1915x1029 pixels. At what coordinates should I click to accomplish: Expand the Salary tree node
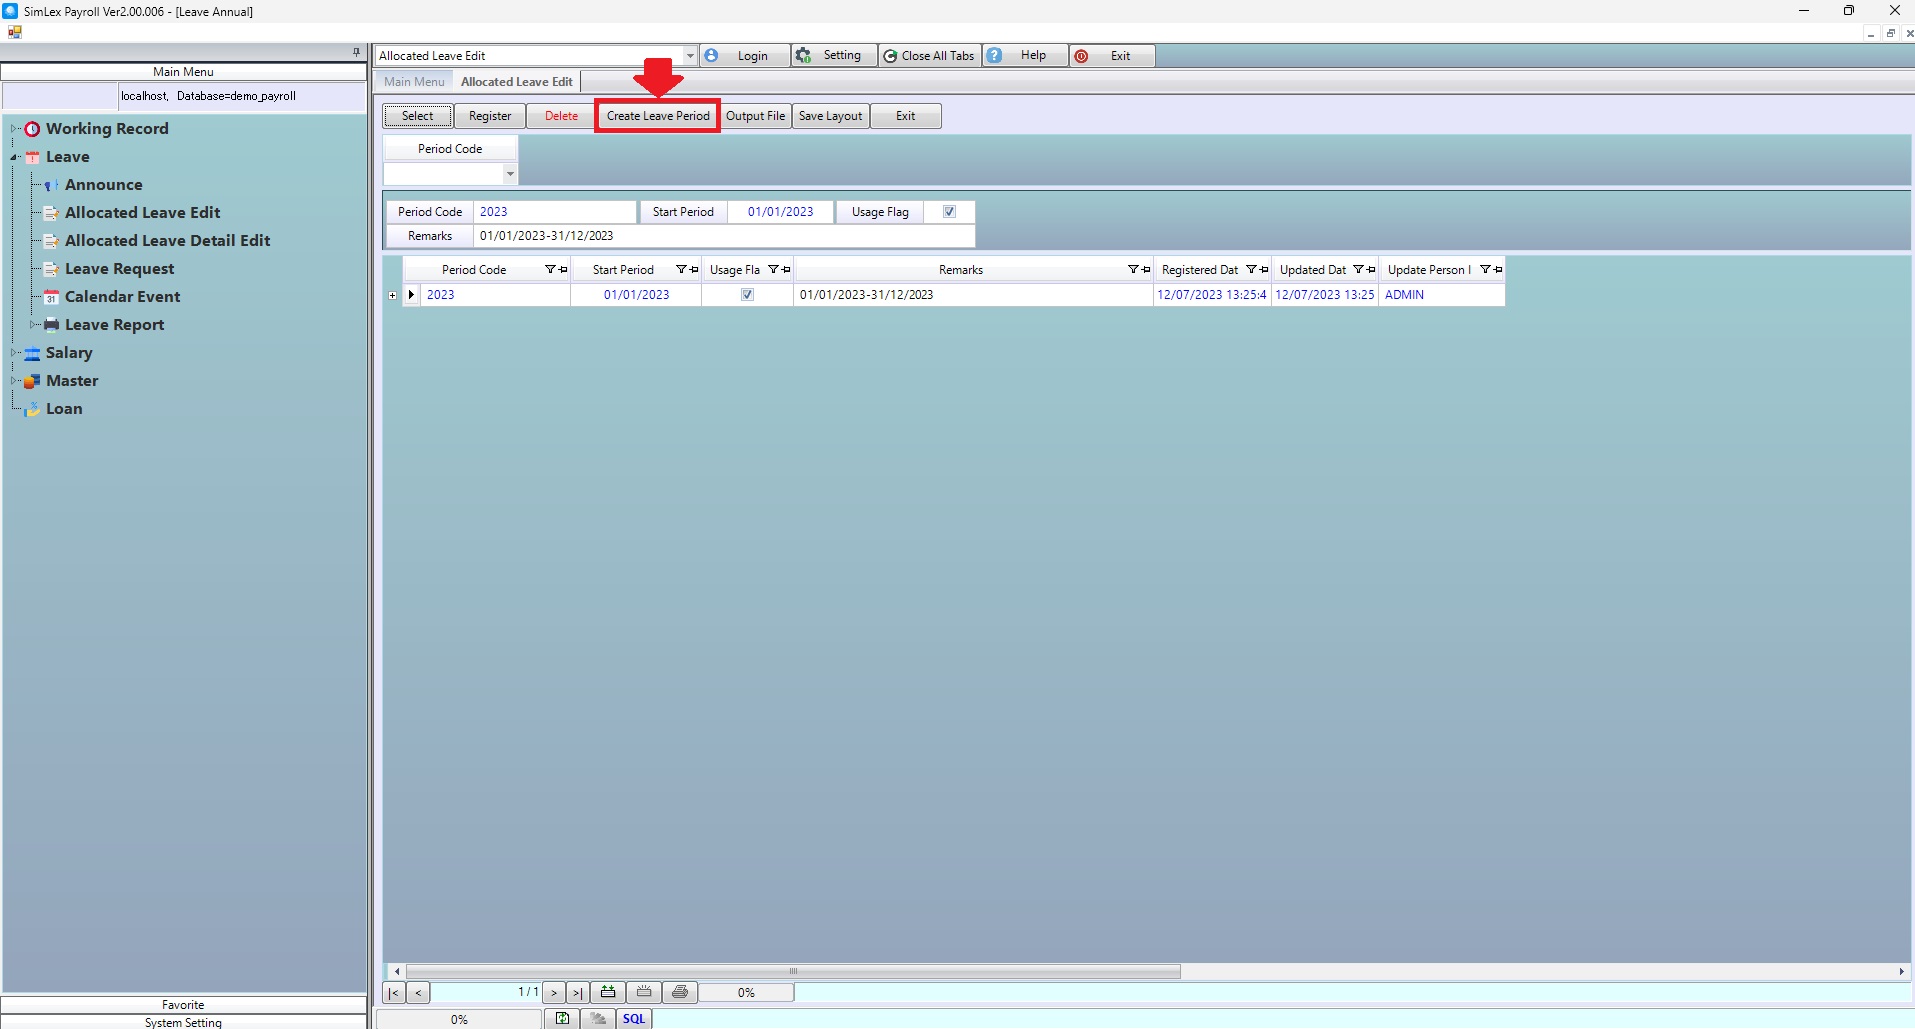(x=14, y=353)
